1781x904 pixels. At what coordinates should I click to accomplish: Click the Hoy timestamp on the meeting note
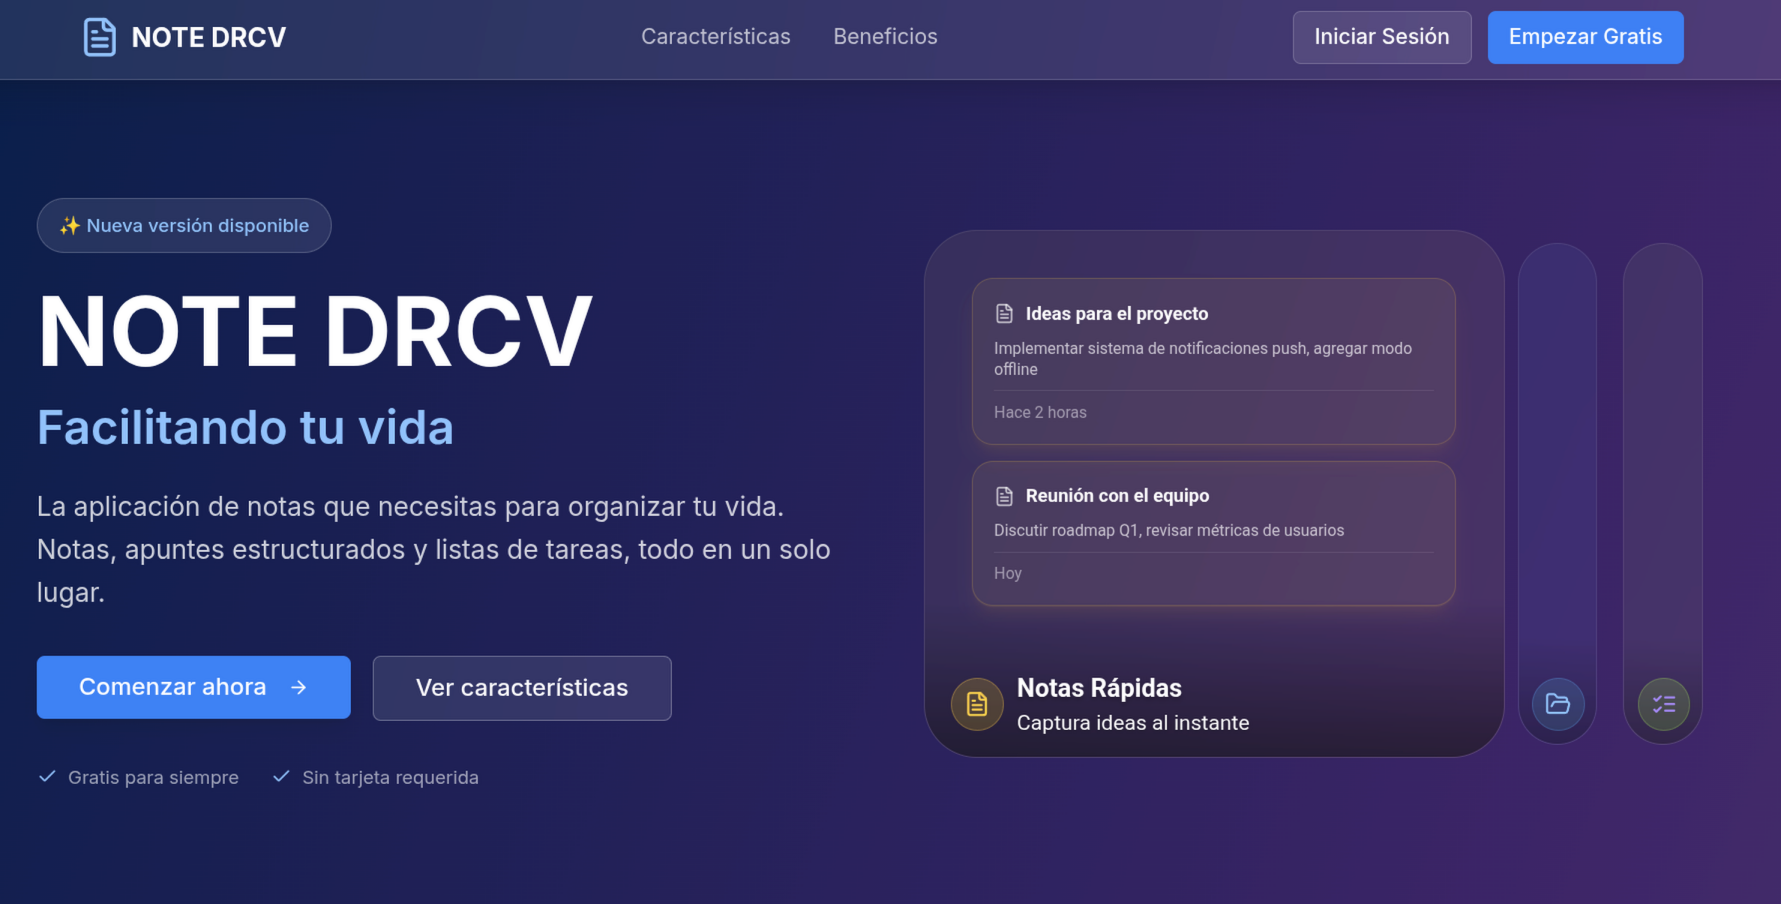point(1008,573)
